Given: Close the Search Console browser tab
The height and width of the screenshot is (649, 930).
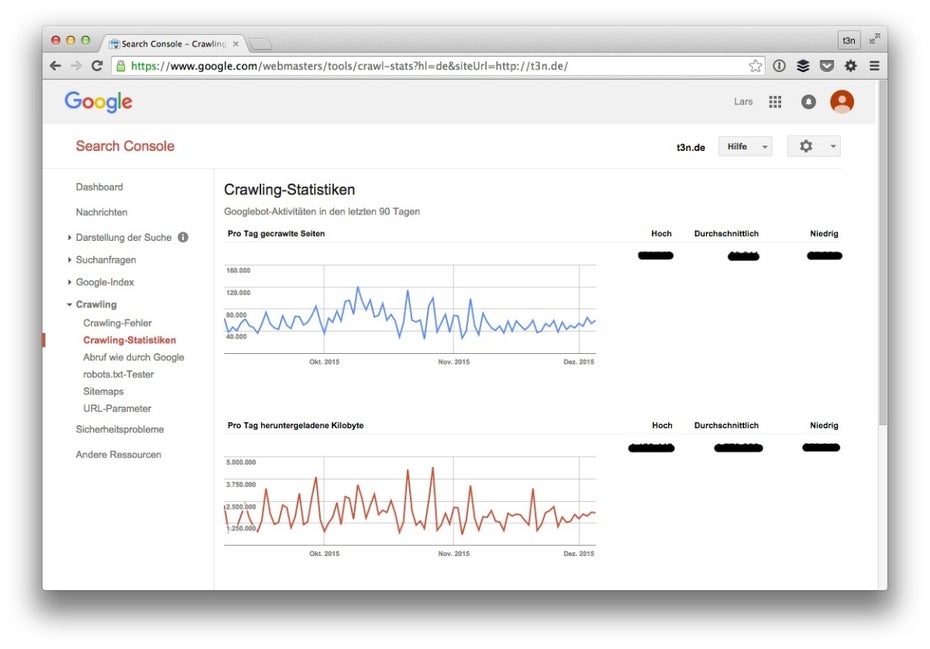Looking at the screenshot, I should click(235, 44).
